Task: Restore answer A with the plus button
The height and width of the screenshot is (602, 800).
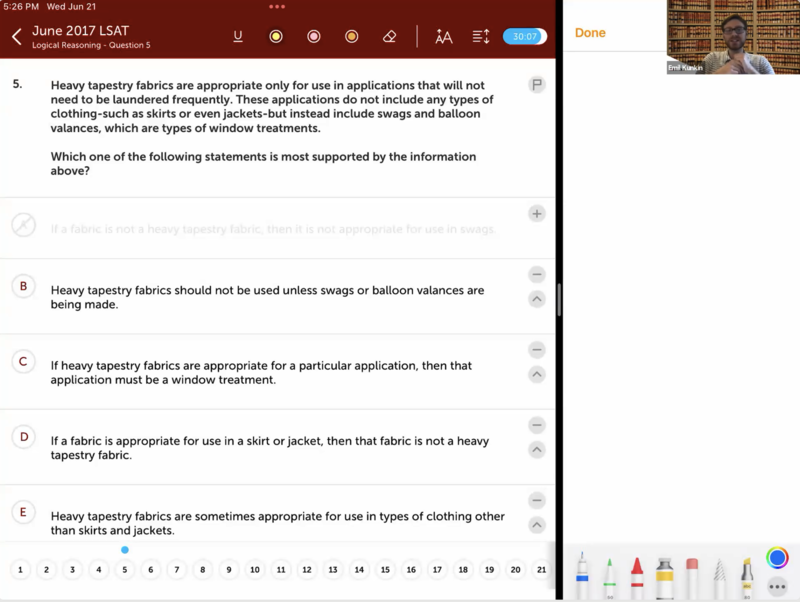Action: click(x=537, y=213)
